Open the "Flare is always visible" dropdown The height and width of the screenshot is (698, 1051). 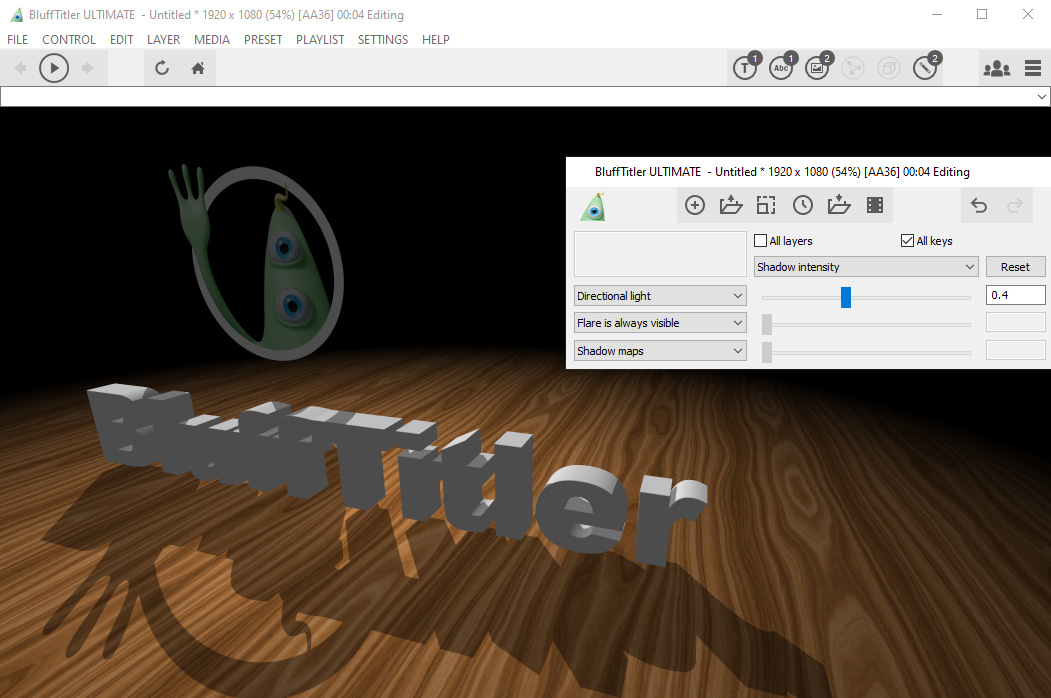pos(660,323)
